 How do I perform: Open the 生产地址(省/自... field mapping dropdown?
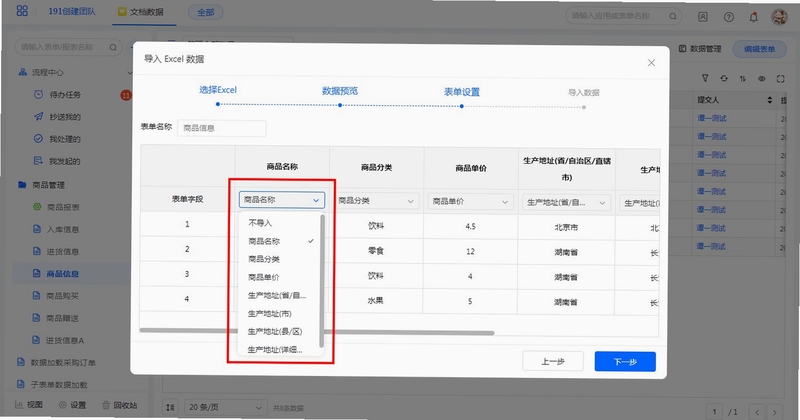(x=566, y=203)
